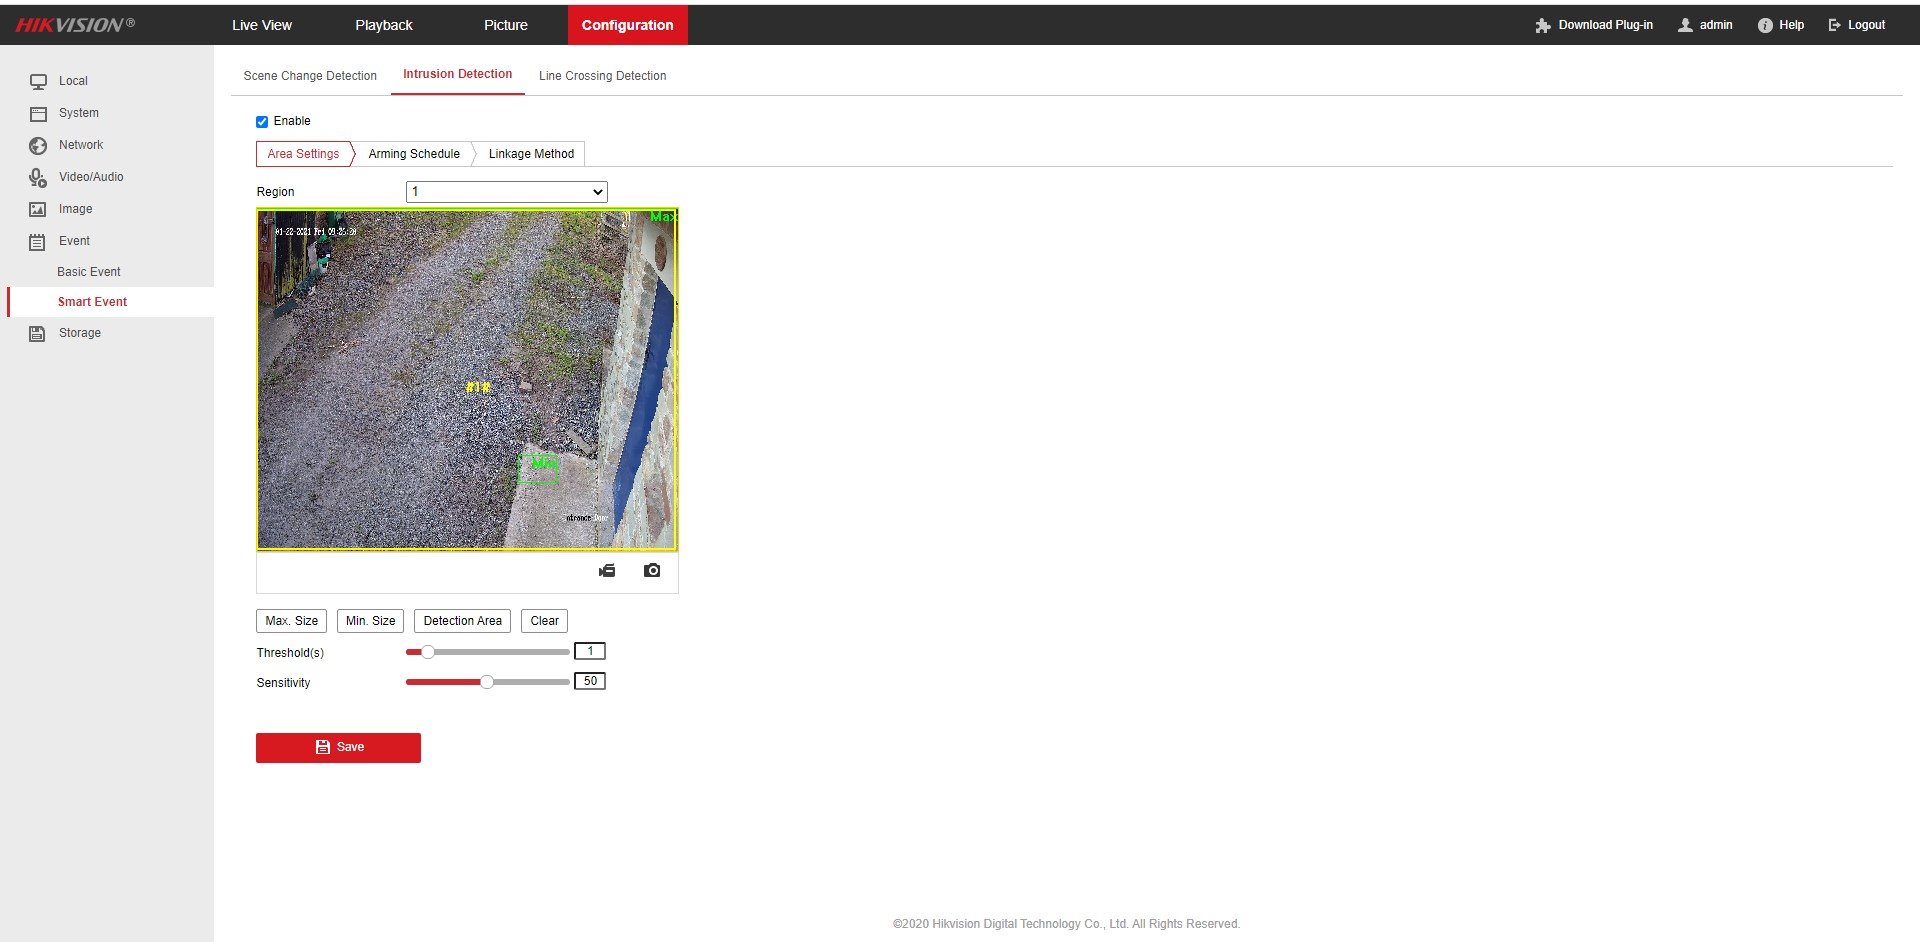Select Basic Event in the sidebar
This screenshot has height=942, width=1920.
[89, 272]
